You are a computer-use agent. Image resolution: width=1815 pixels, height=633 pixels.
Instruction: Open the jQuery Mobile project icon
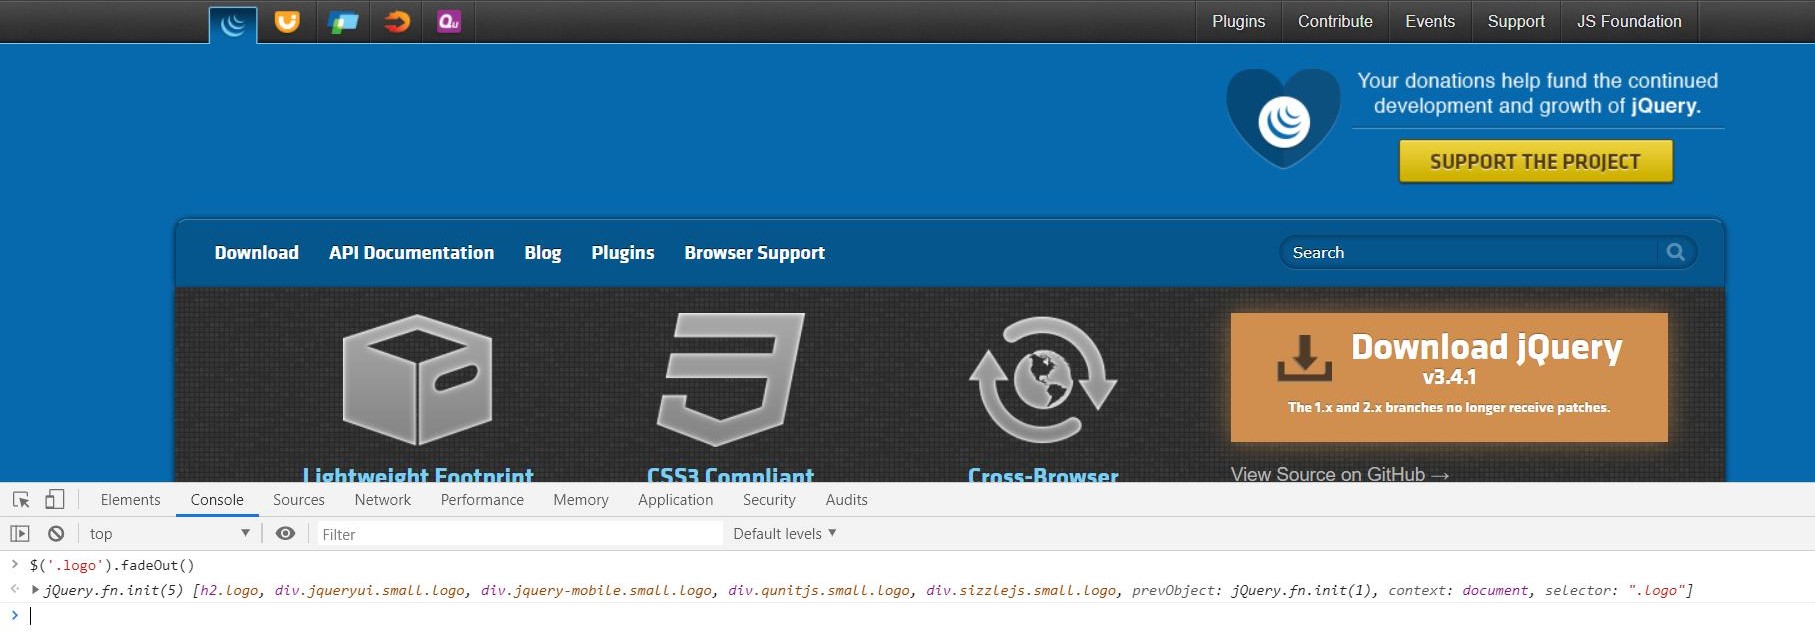pyautogui.click(x=342, y=21)
